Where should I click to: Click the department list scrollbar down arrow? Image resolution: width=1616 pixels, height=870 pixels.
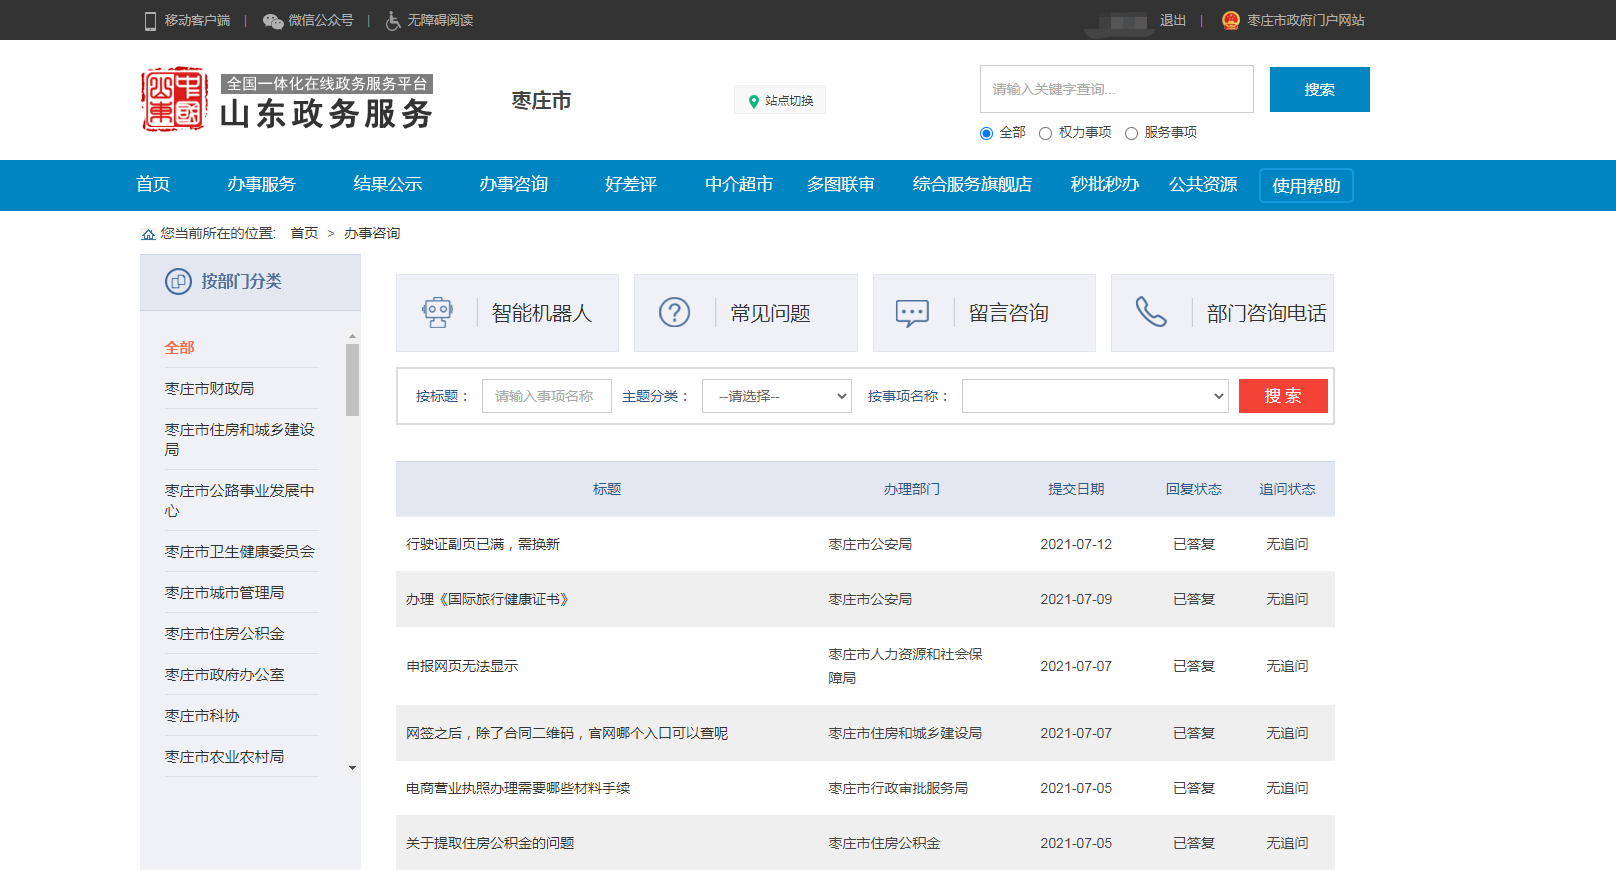tap(352, 768)
